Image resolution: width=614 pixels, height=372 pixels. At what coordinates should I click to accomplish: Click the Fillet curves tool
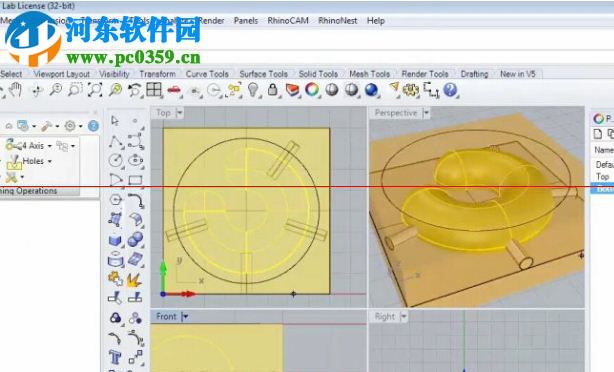(135, 200)
